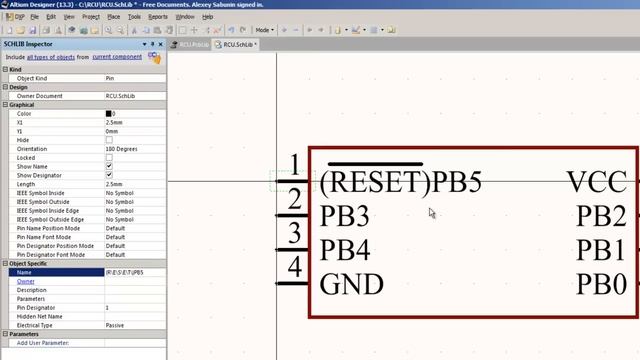Click the model manager icon
This screenshot has height=360, width=640.
391,30
